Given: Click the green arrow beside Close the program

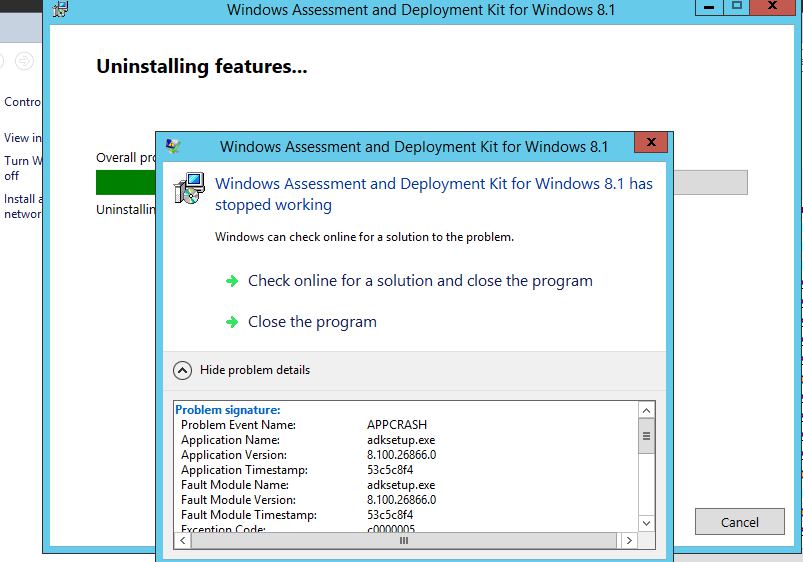Looking at the screenshot, I should 232,322.
